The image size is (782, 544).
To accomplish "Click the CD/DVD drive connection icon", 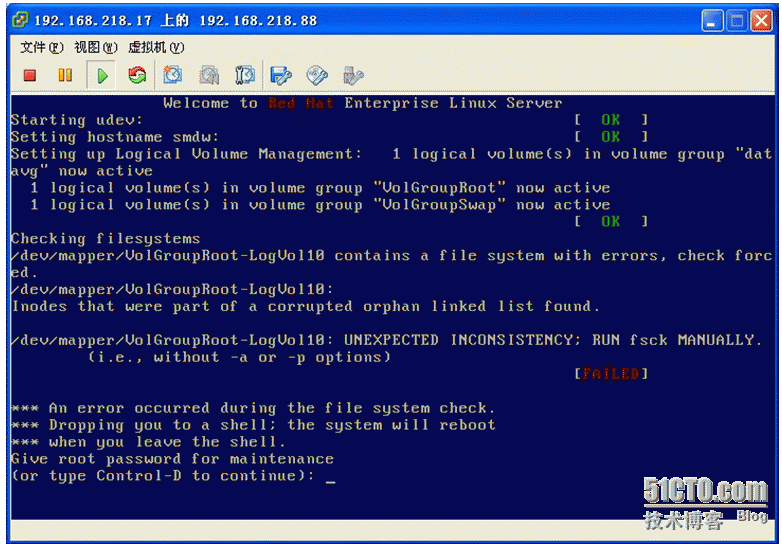I will [317, 75].
